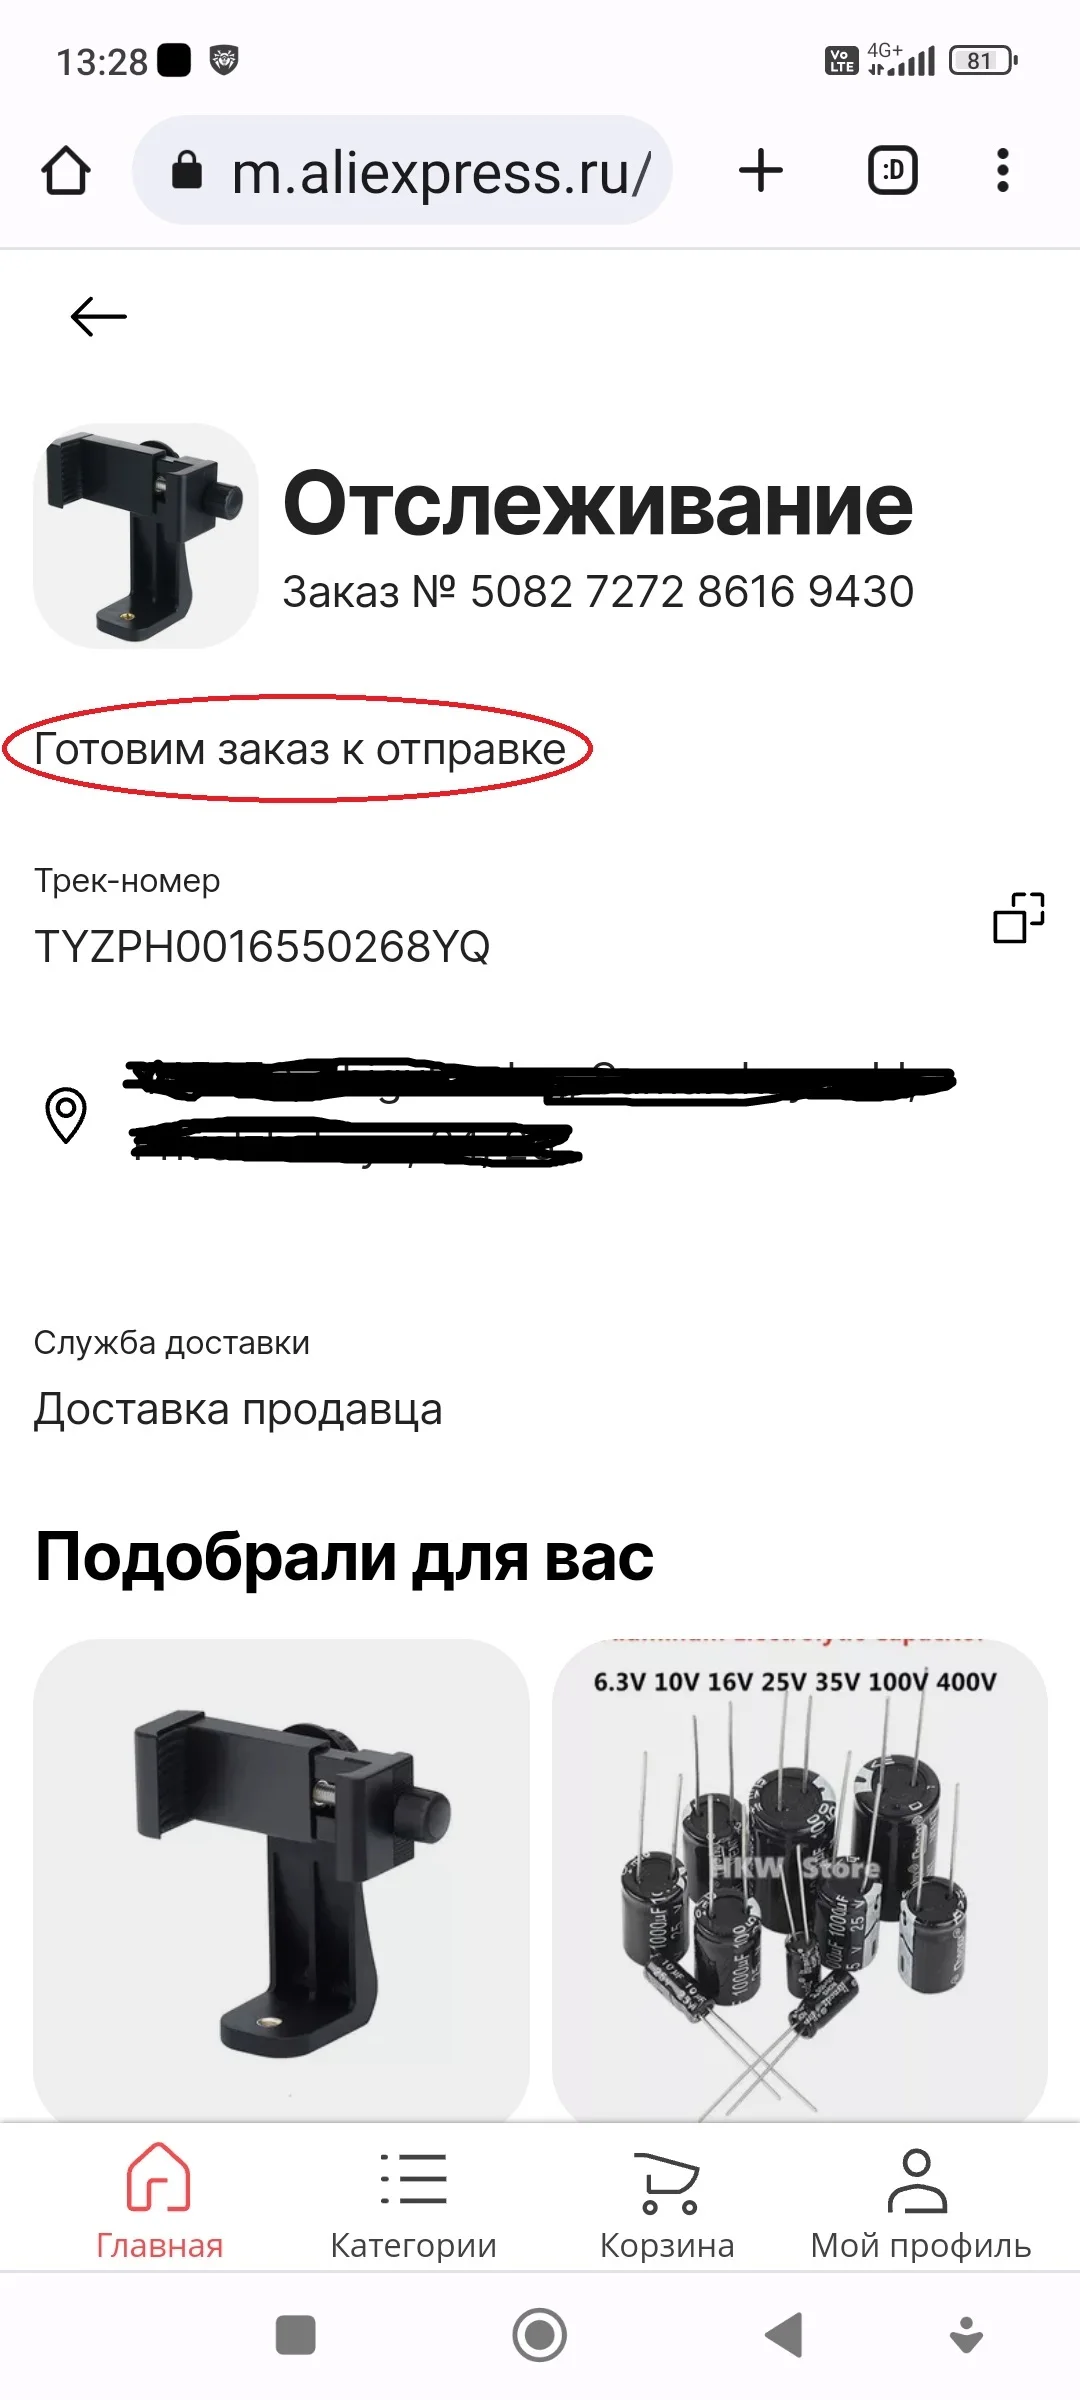Open the recommended phone holder product

[281, 1878]
